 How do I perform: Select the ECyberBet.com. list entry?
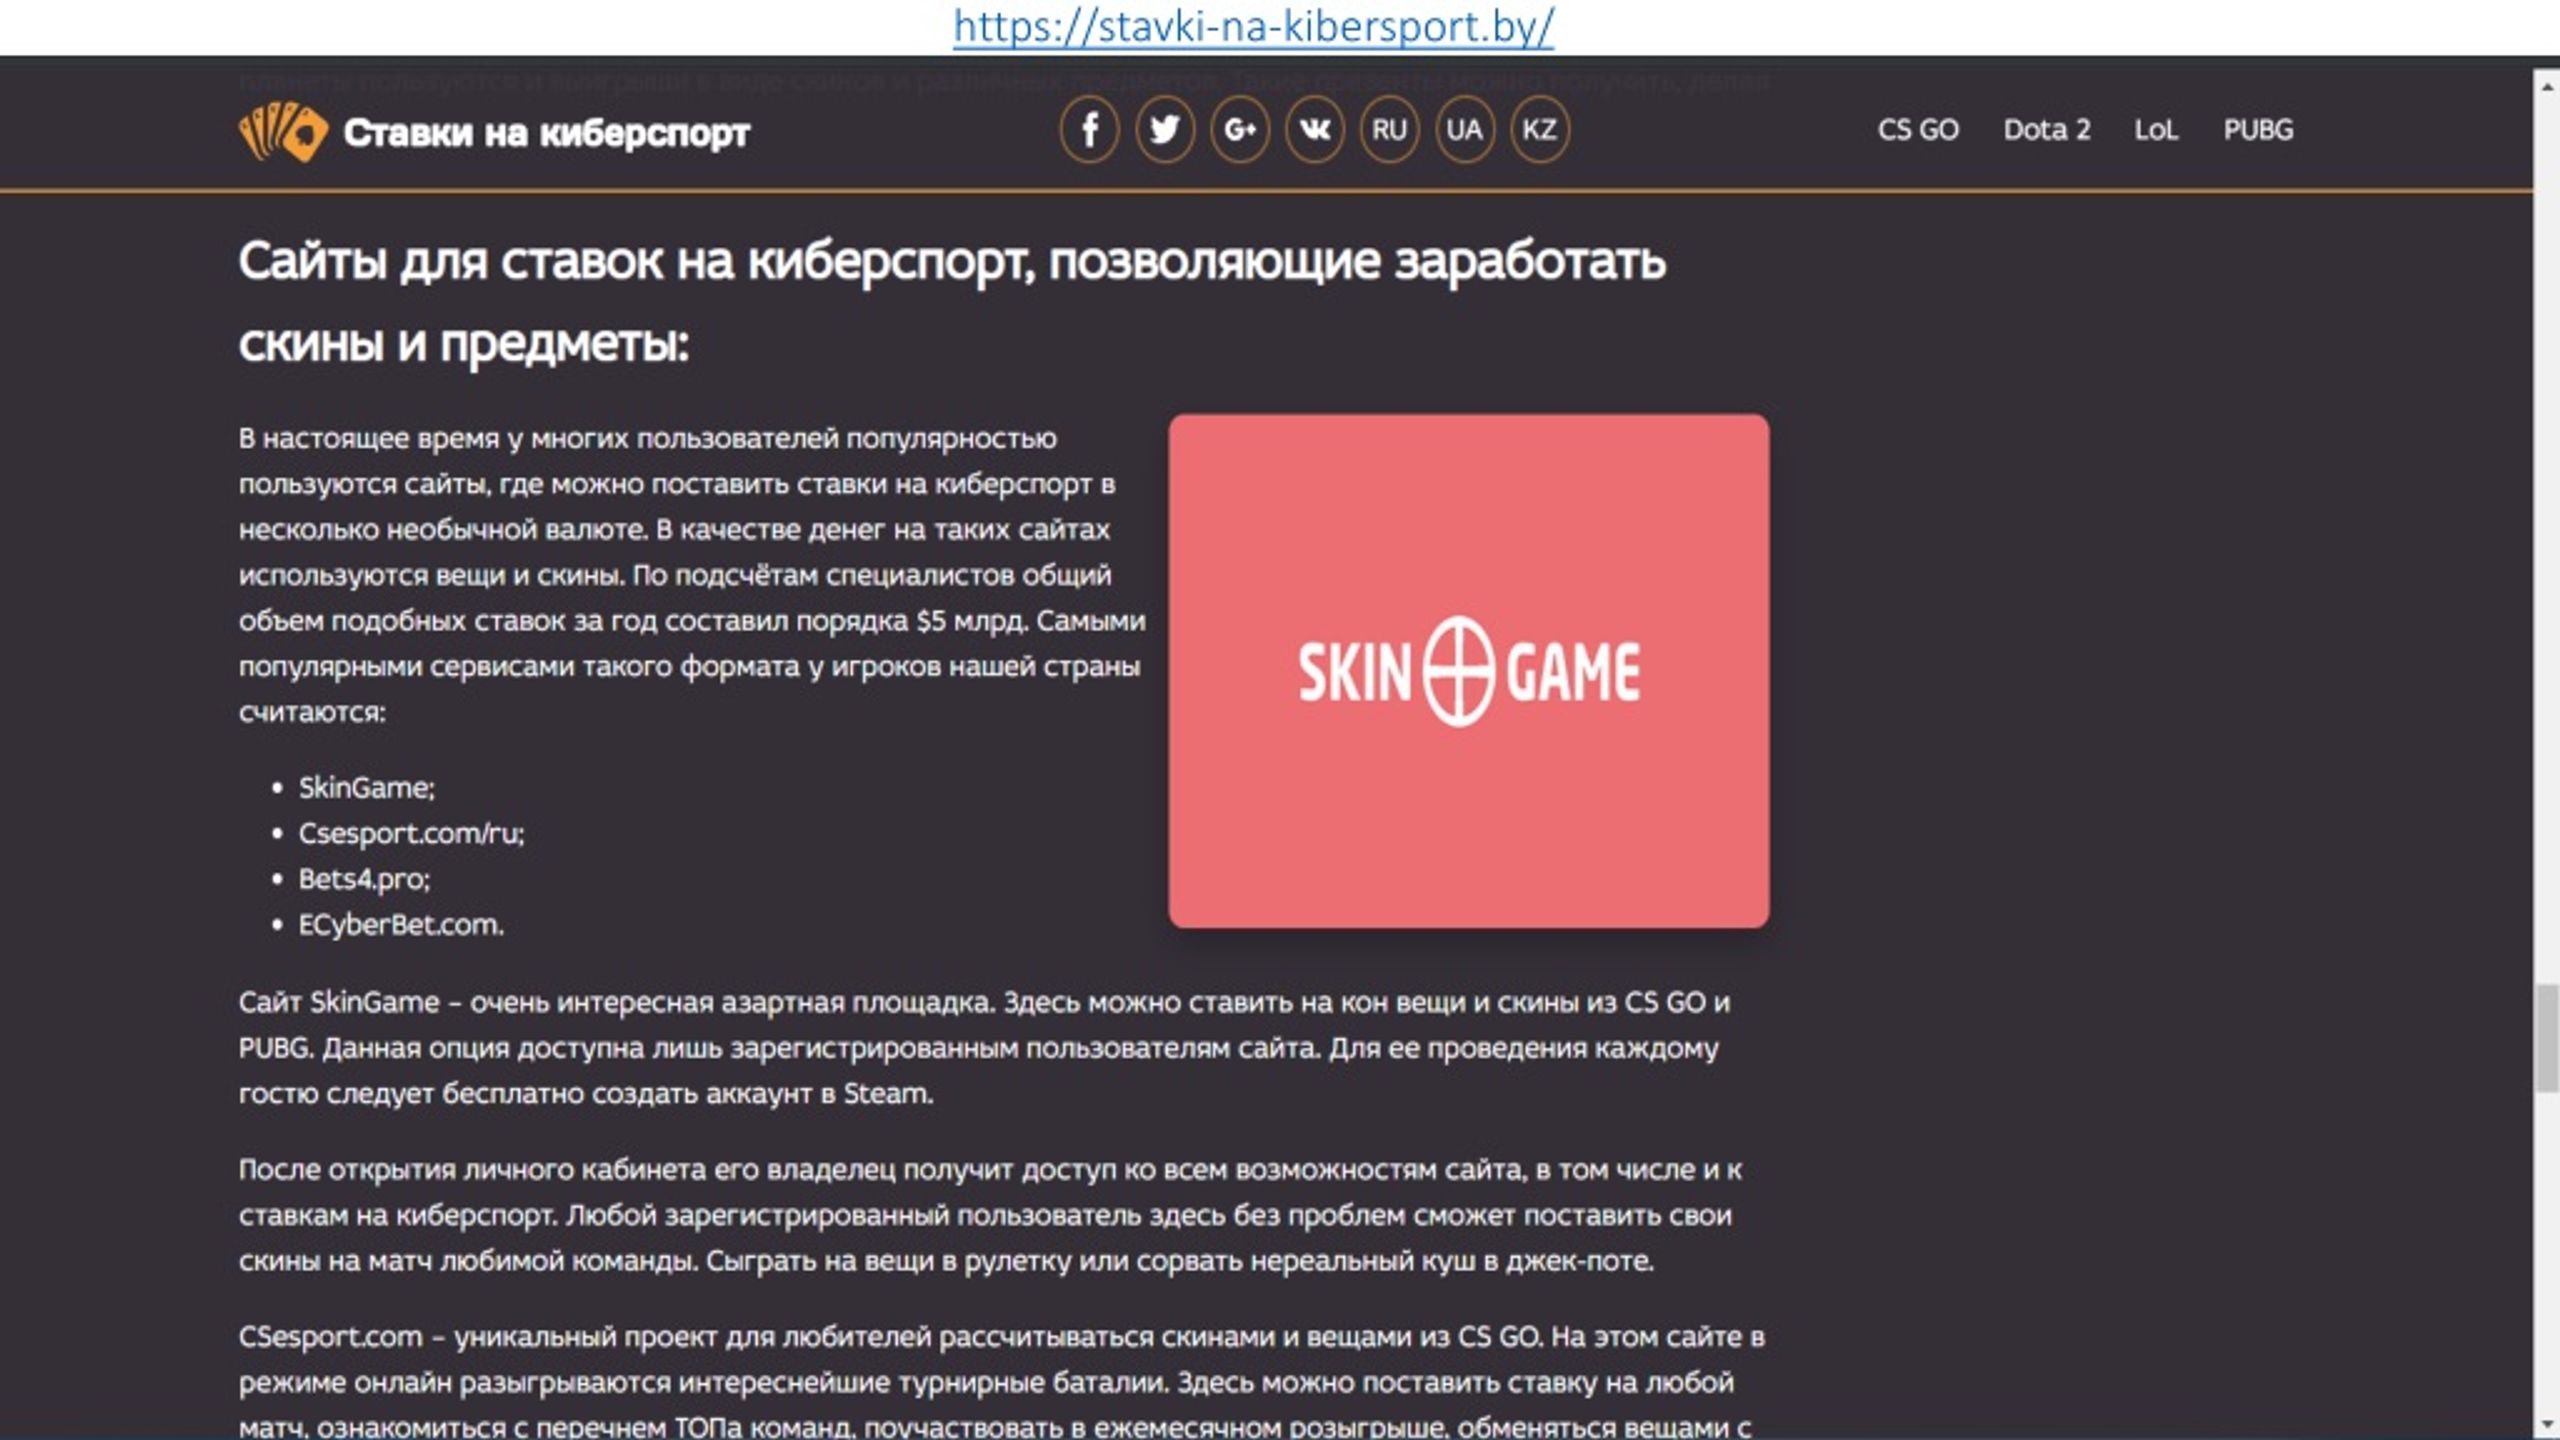pyautogui.click(x=401, y=925)
